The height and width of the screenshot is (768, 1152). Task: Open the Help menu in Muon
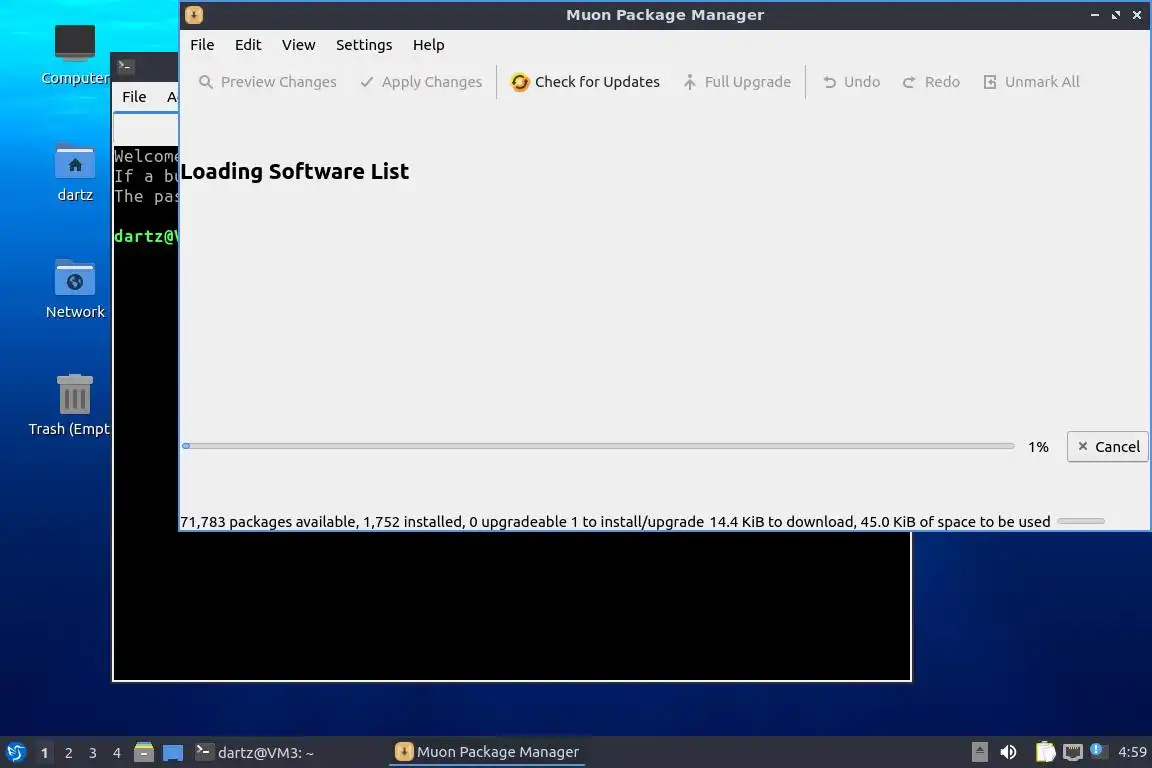pos(428,45)
